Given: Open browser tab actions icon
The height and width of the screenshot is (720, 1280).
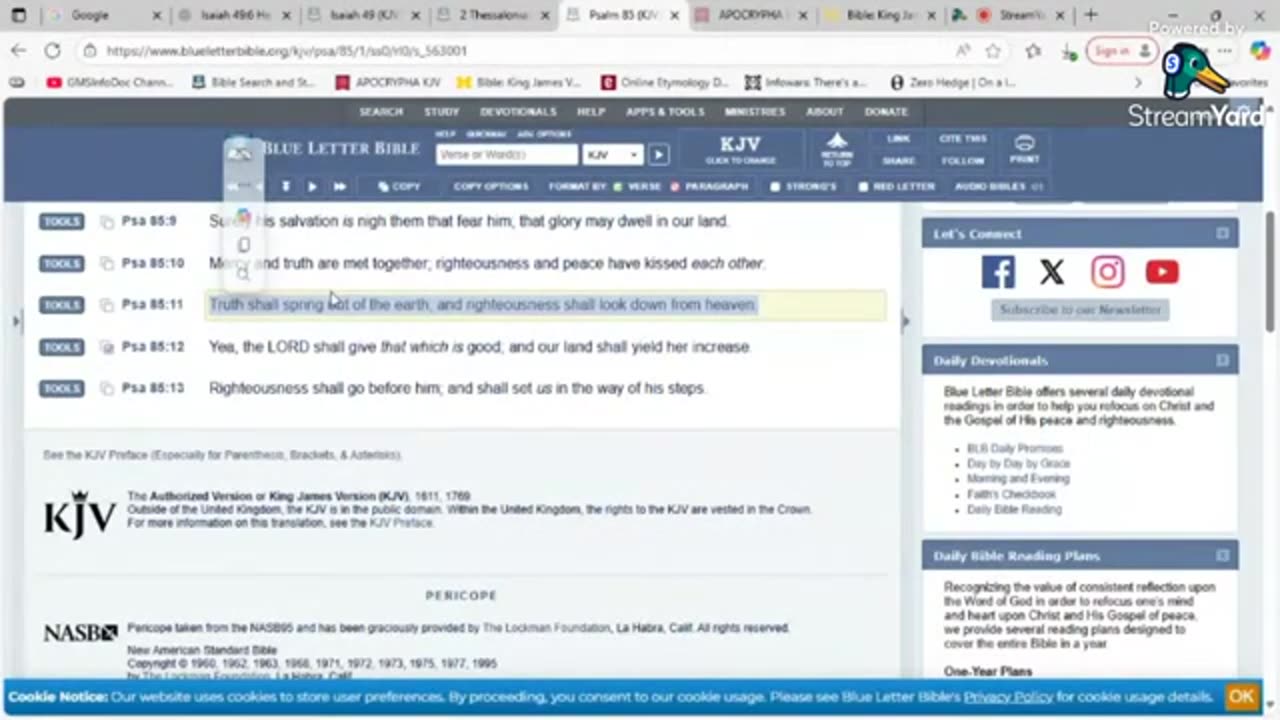Looking at the screenshot, I should click(x=18, y=15).
